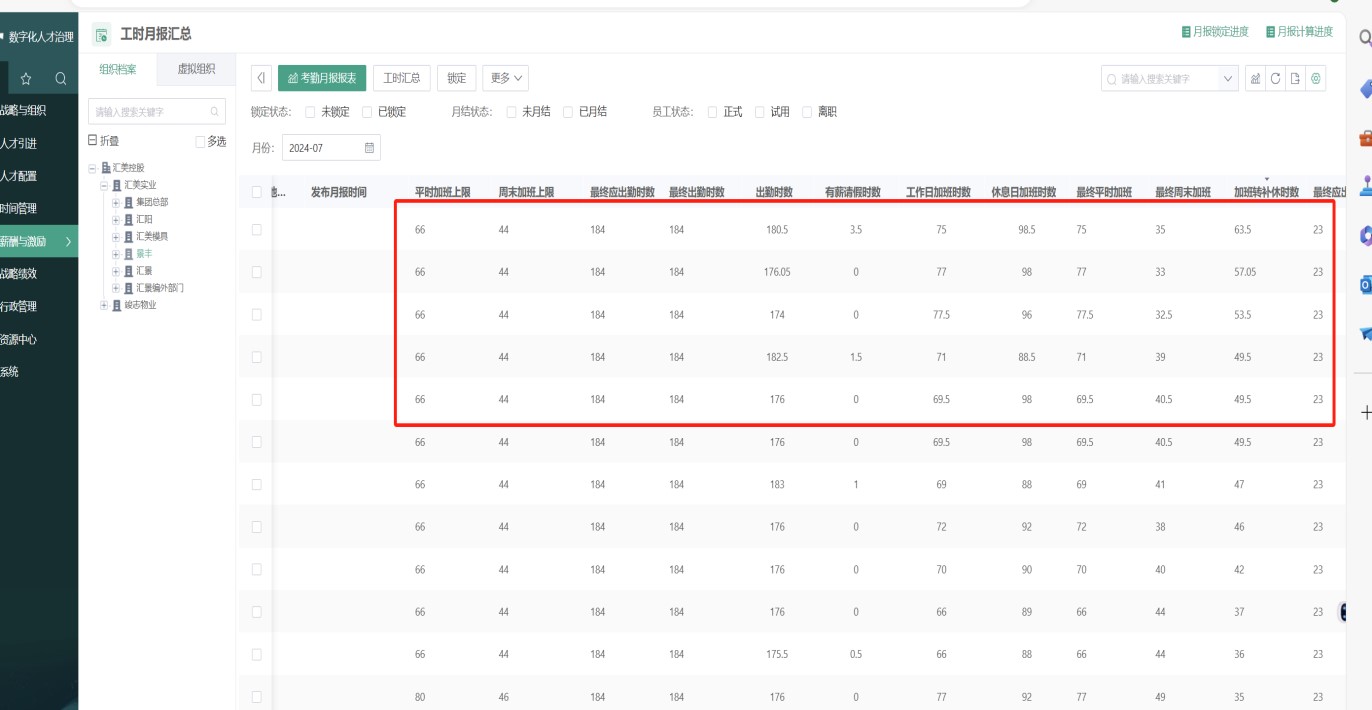
Task: Open the 更多 dropdown menu
Action: pos(505,78)
